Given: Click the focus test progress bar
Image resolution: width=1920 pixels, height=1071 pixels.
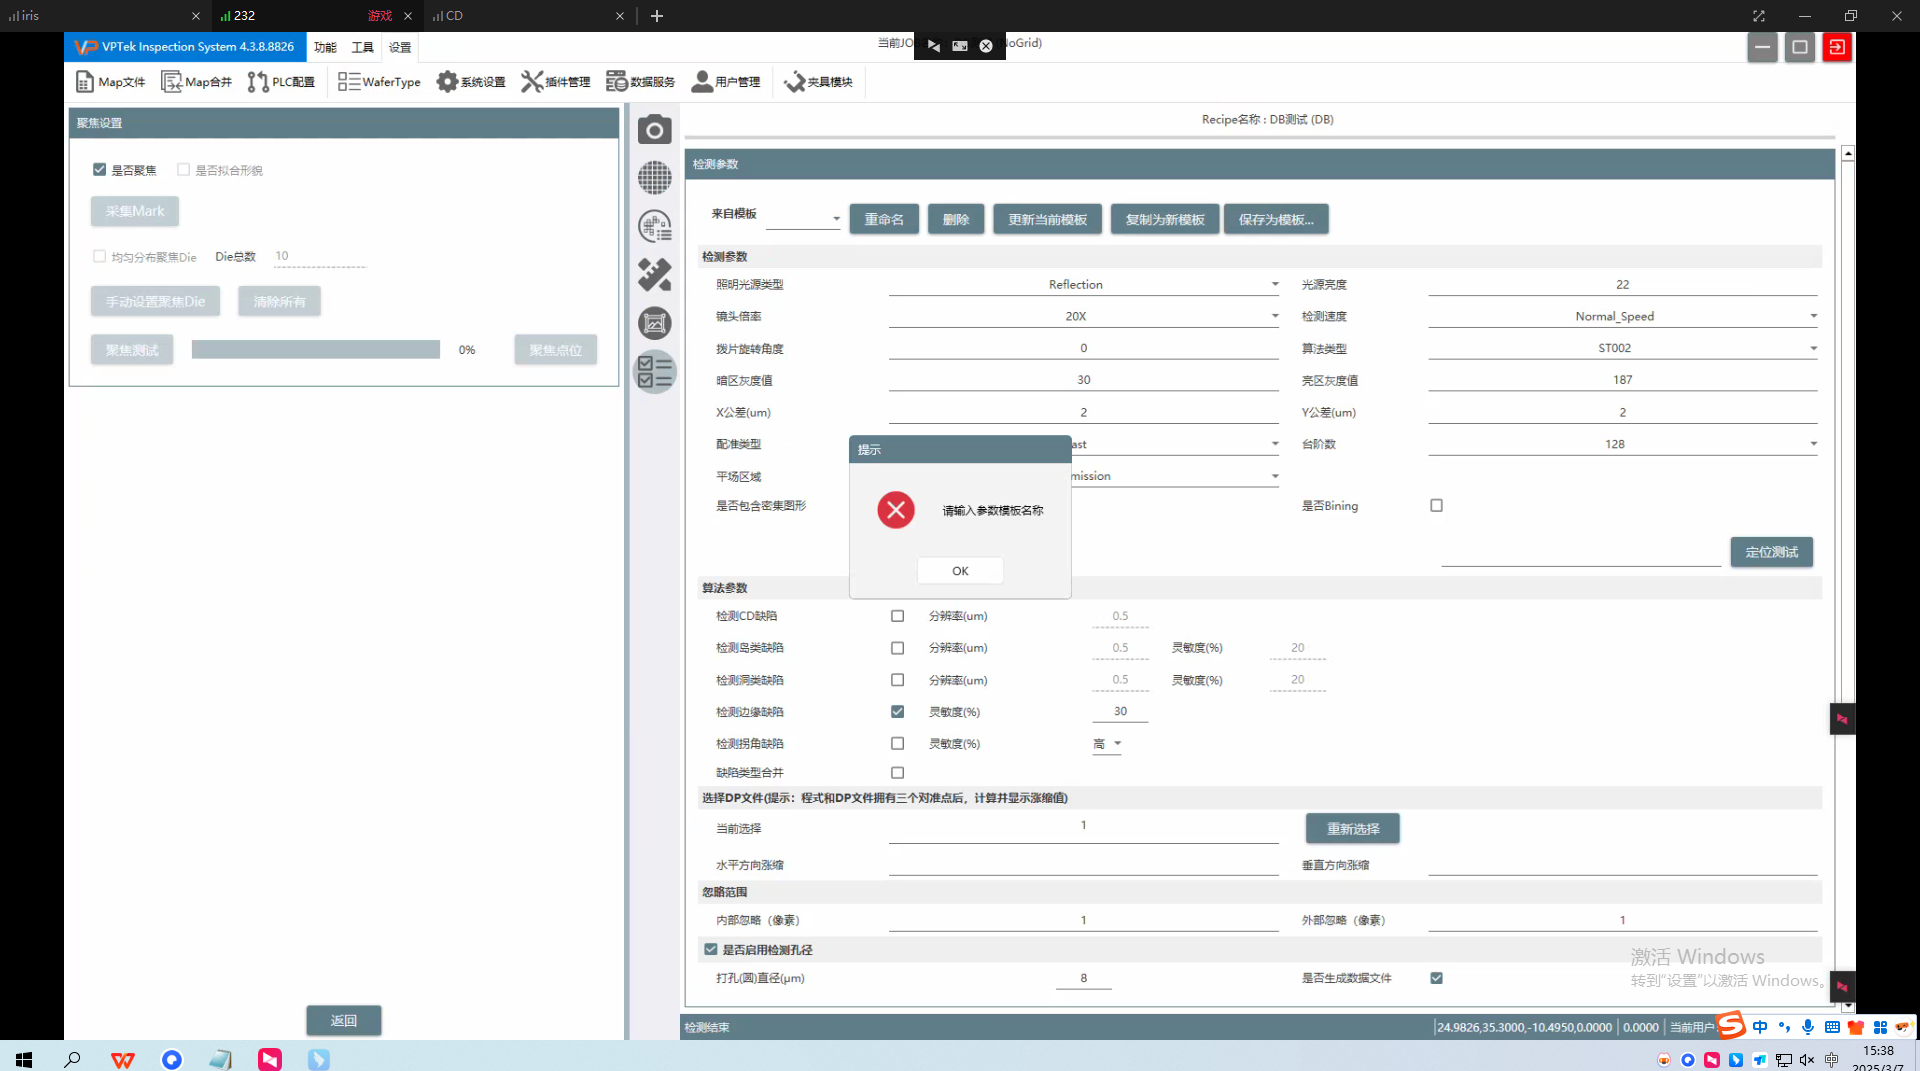Looking at the screenshot, I should point(315,350).
